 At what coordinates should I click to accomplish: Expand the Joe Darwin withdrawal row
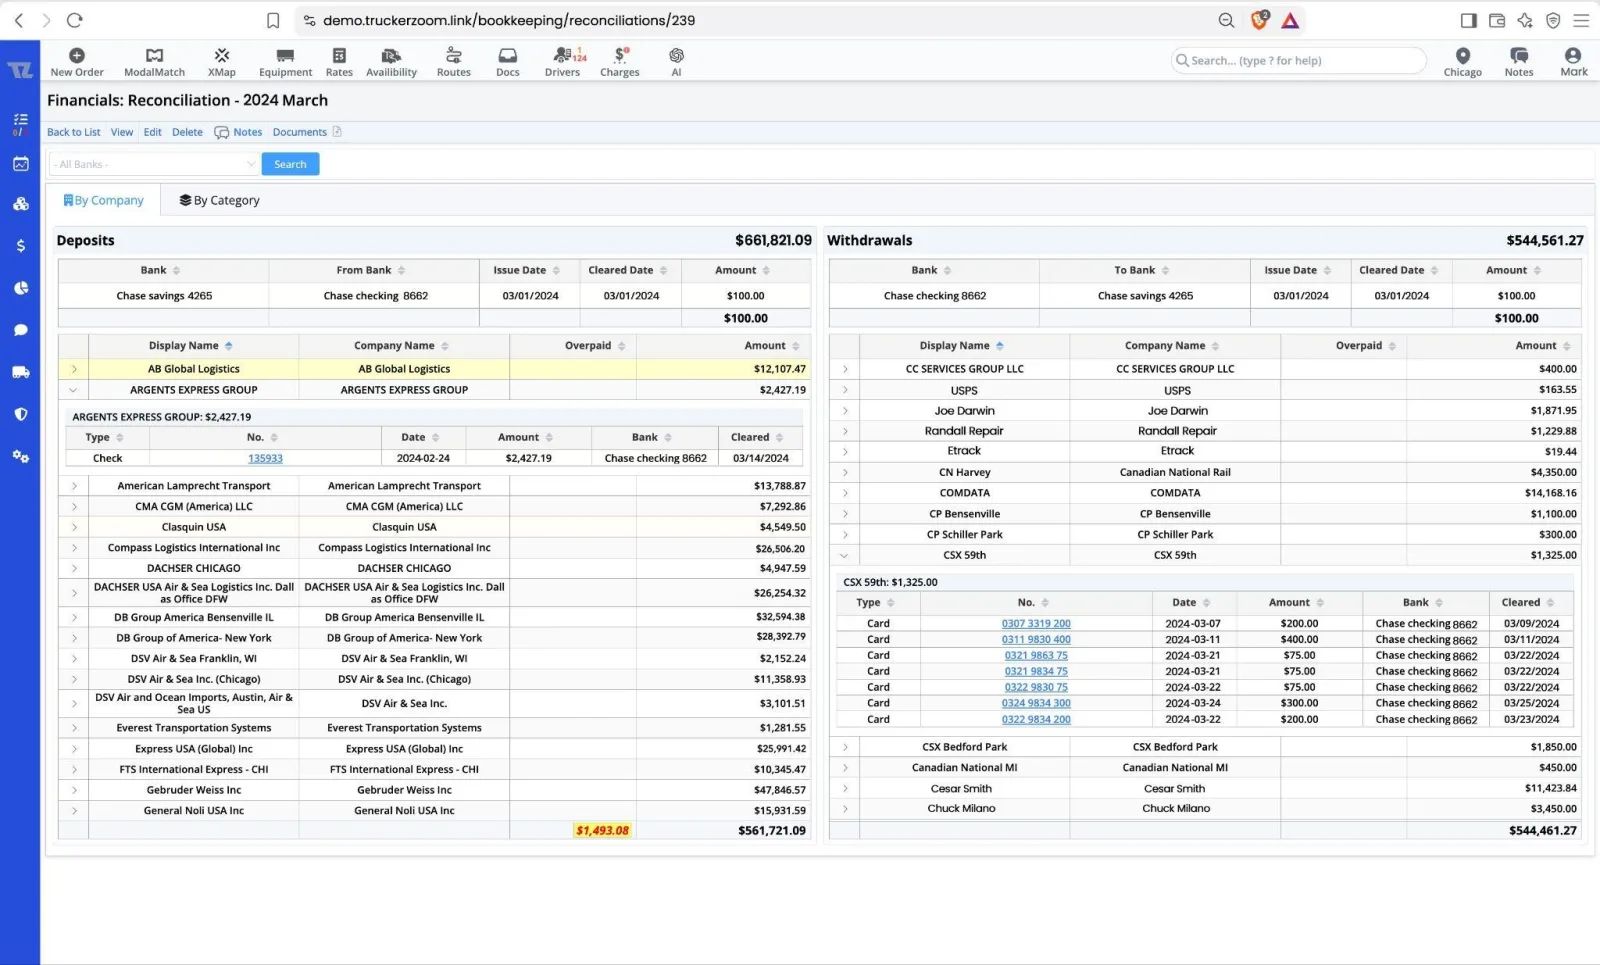(845, 411)
